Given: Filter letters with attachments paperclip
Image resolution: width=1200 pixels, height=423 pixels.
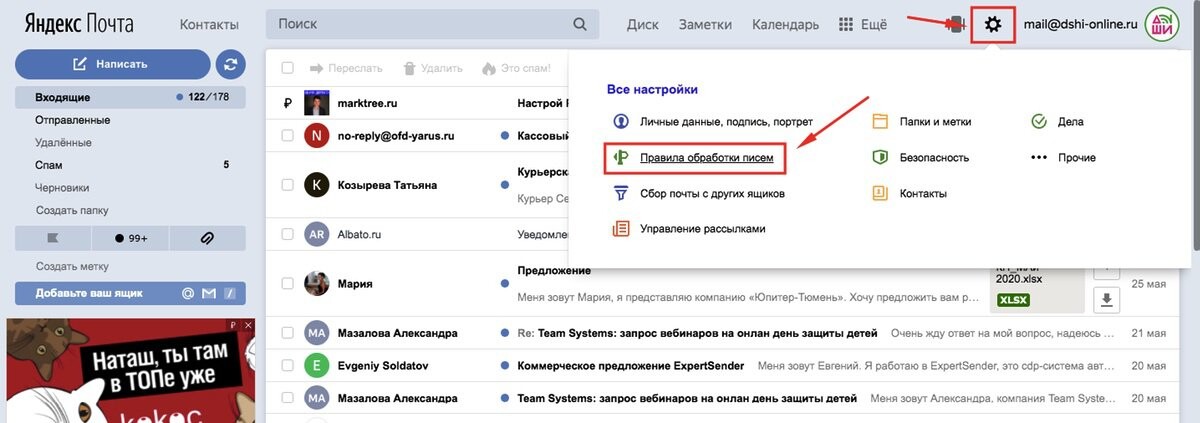Looking at the screenshot, I should click(x=207, y=238).
